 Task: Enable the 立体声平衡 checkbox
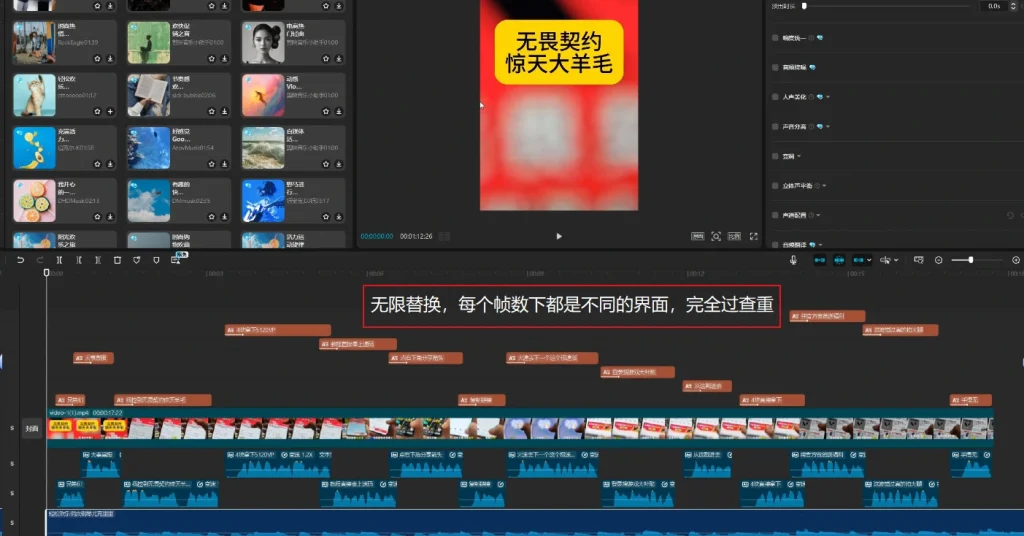click(x=775, y=185)
